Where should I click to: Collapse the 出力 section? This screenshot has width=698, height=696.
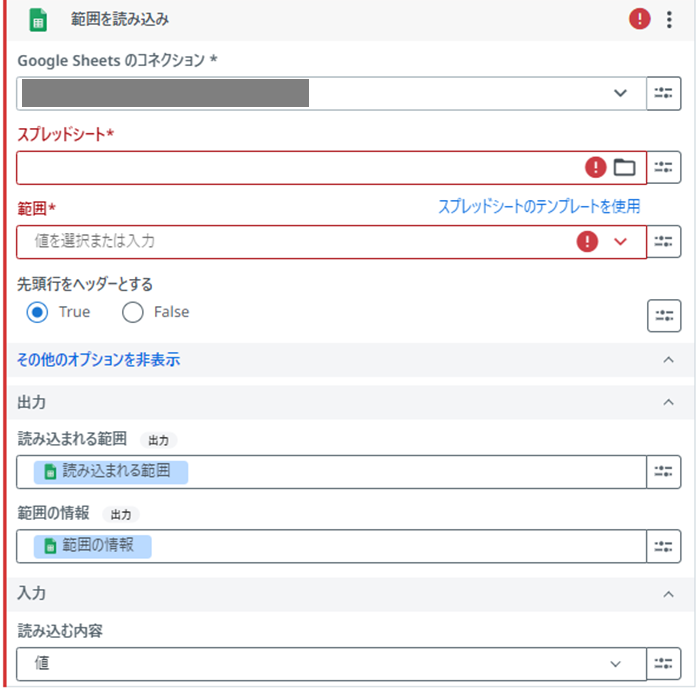click(x=668, y=402)
